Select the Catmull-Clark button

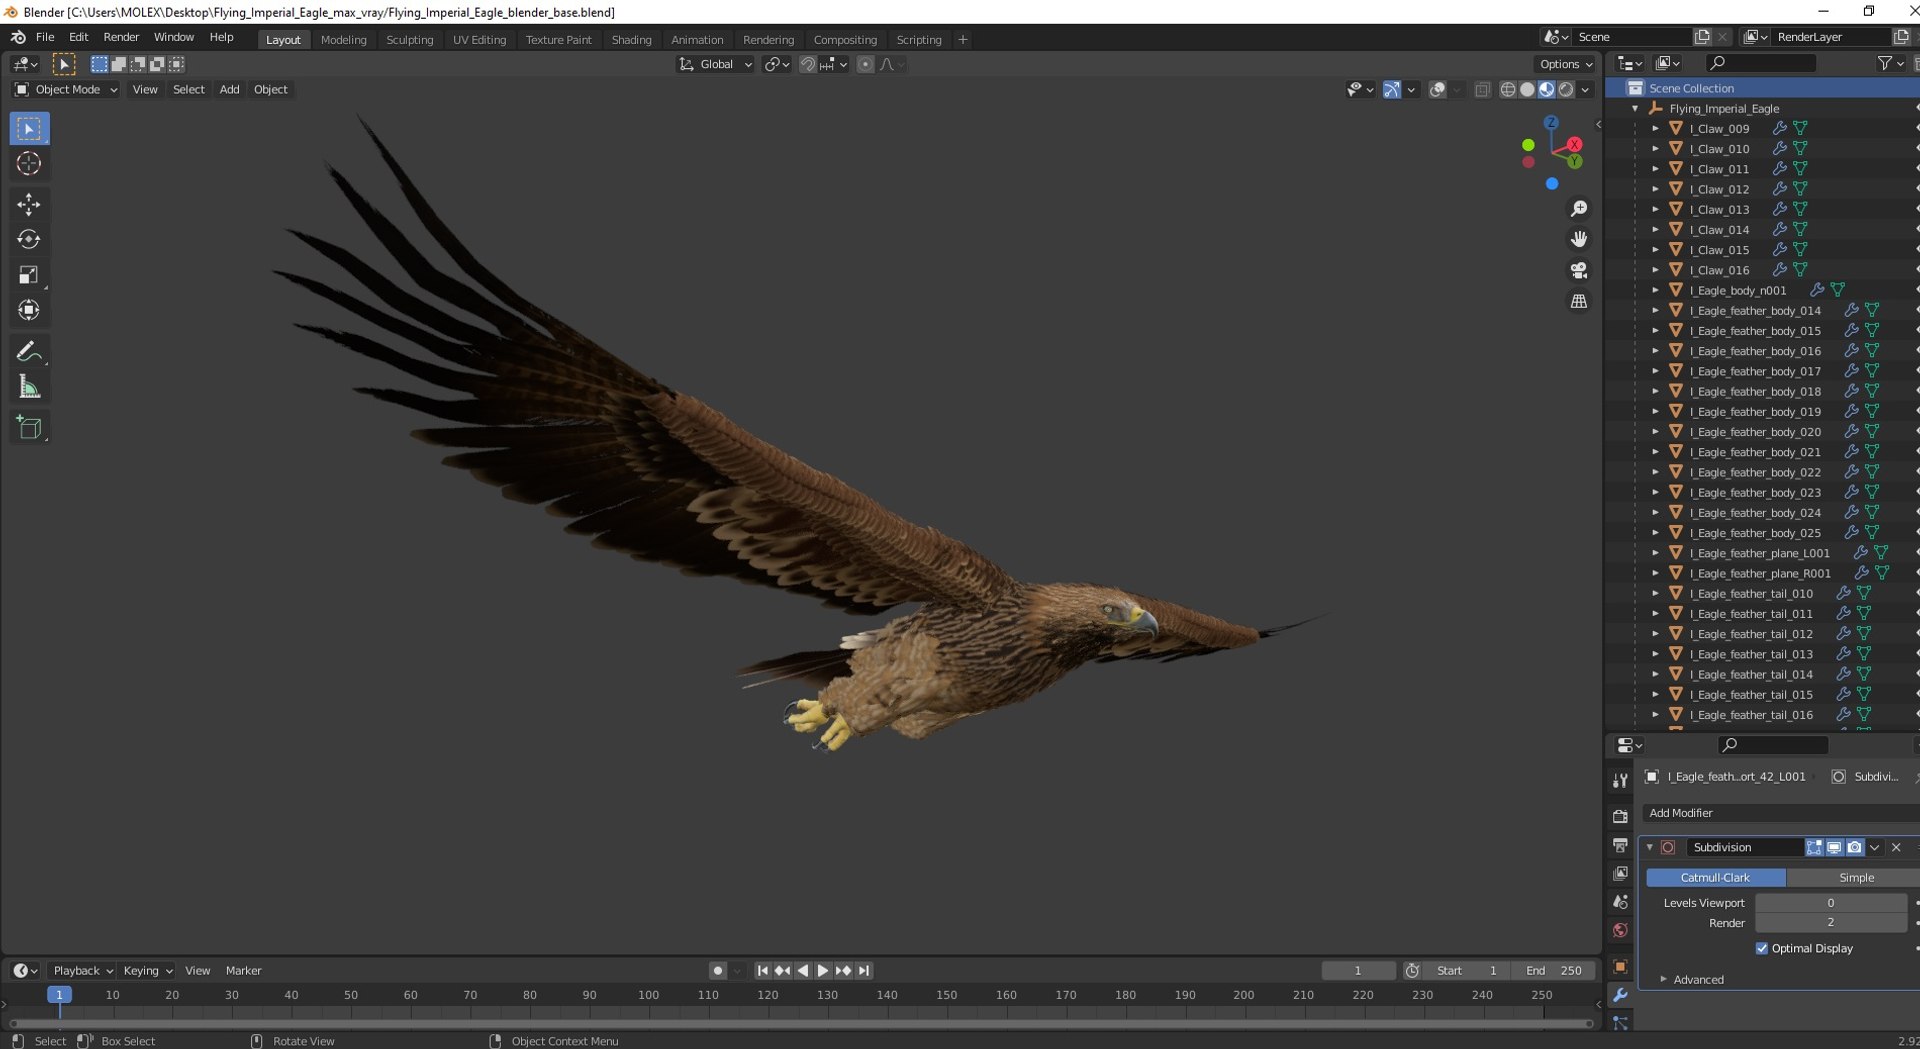[x=1715, y=878]
